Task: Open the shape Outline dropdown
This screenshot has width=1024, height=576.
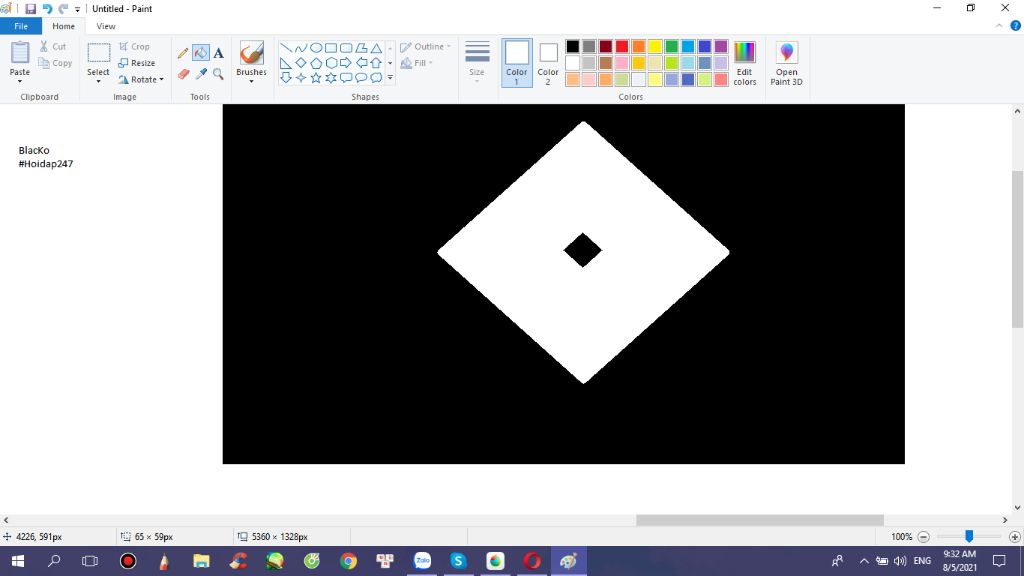Action: (x=425, y=47)
